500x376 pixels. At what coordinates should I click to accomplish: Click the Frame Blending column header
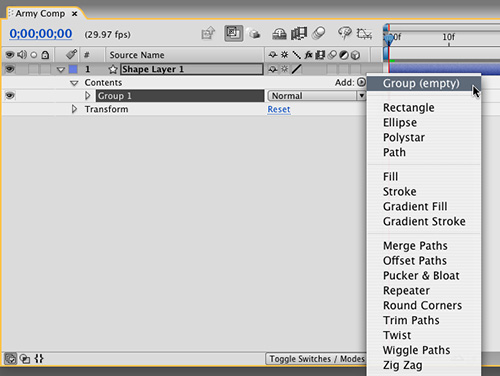click(x=320, y=55)
